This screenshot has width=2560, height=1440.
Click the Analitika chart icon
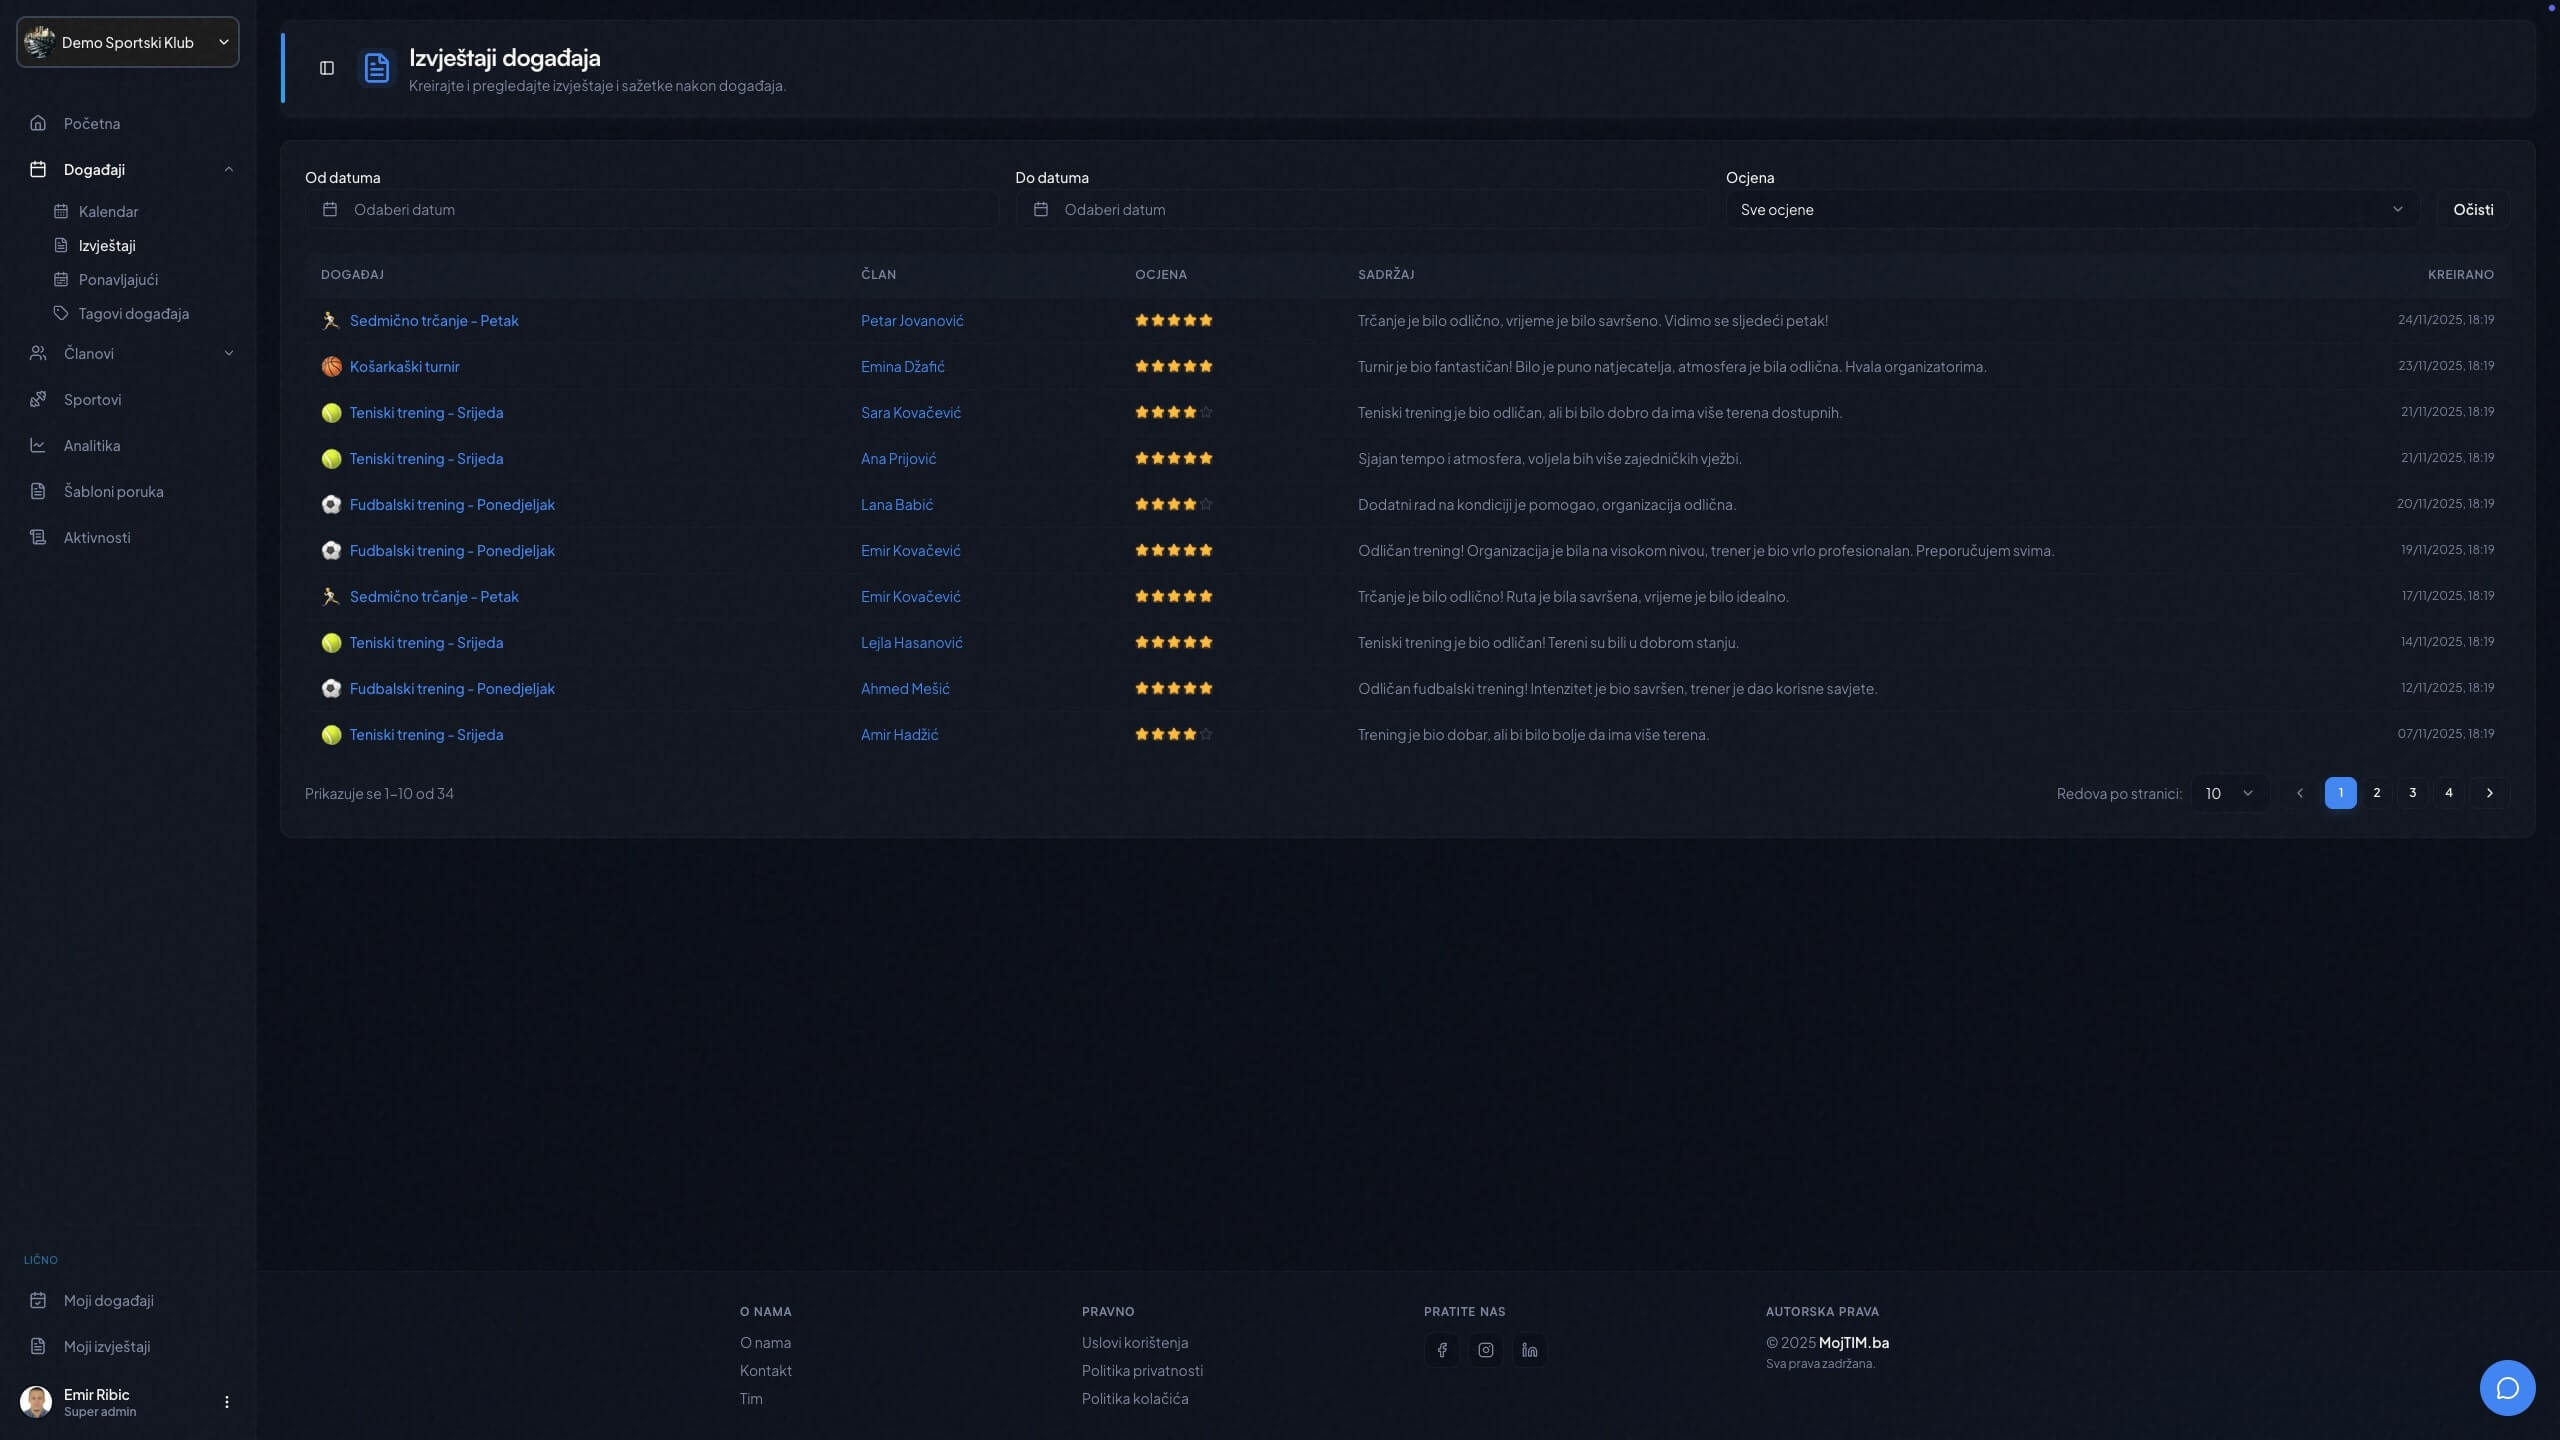tap(38, 446)
